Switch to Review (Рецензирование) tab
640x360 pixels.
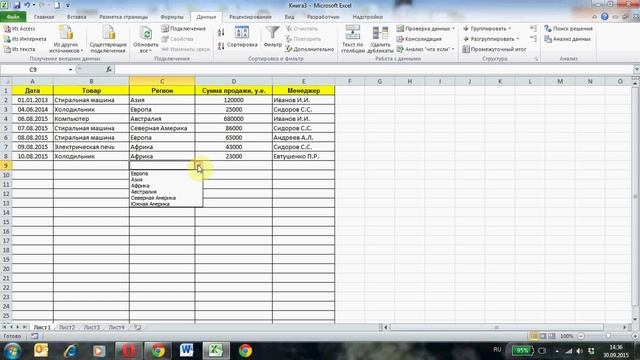(x=250, y=17)
